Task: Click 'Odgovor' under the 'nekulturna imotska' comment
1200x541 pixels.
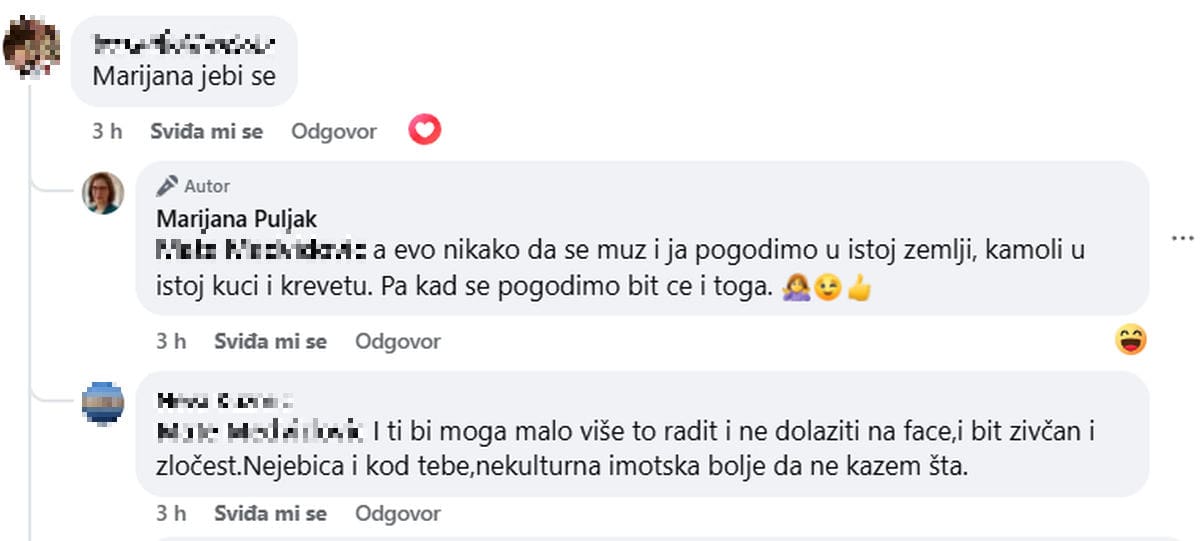Action: [398, 513]
